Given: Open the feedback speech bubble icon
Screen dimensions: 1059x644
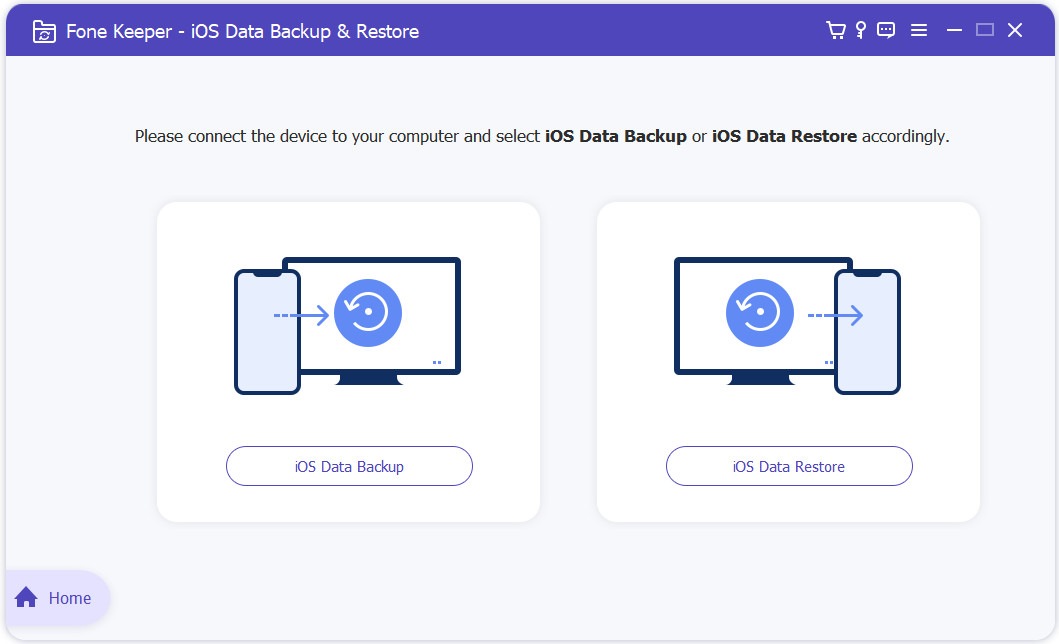Looking at the screenshot, I should (885, 30).
